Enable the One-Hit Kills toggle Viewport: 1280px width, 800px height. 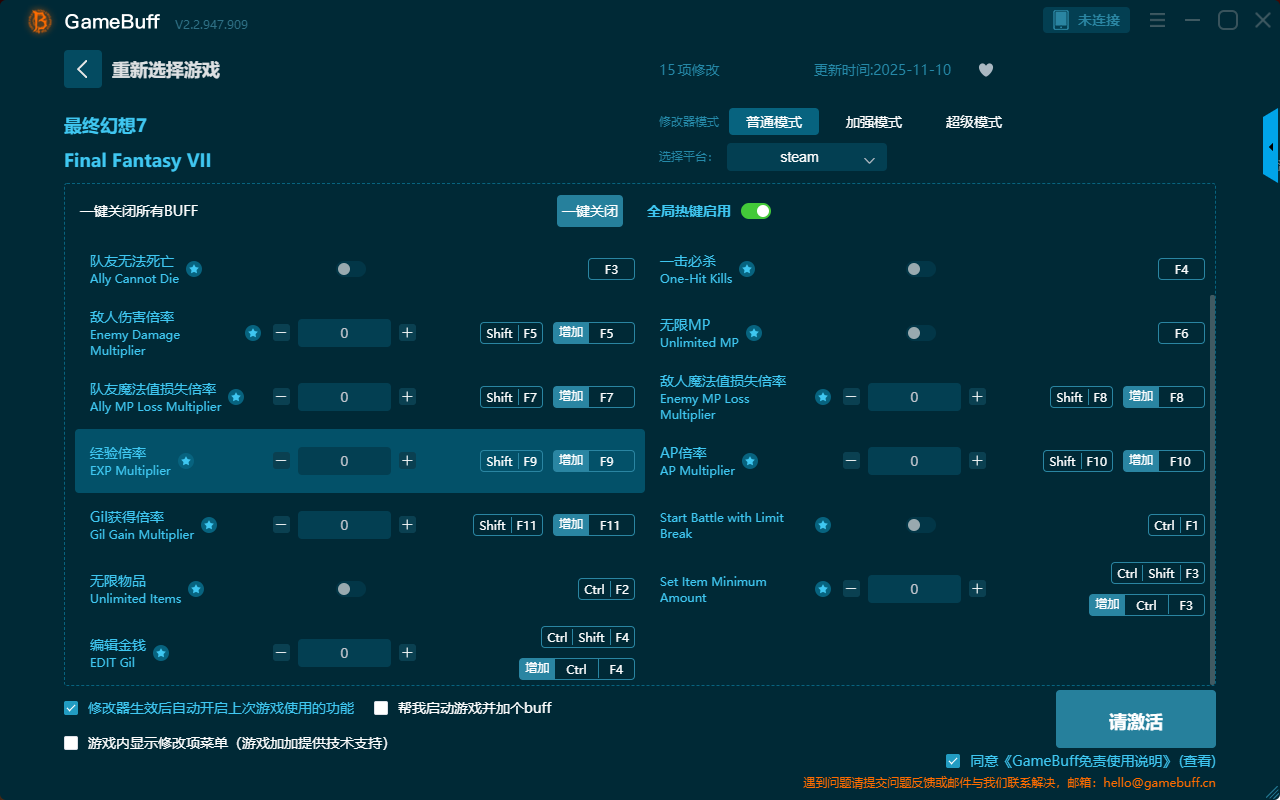click(920, 269)
